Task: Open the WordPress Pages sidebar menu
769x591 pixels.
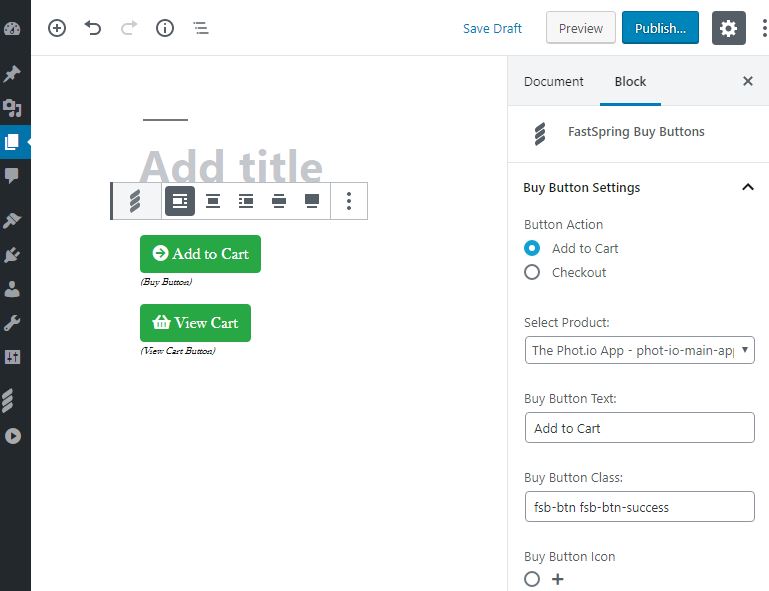Action: [x=13, y=141]
